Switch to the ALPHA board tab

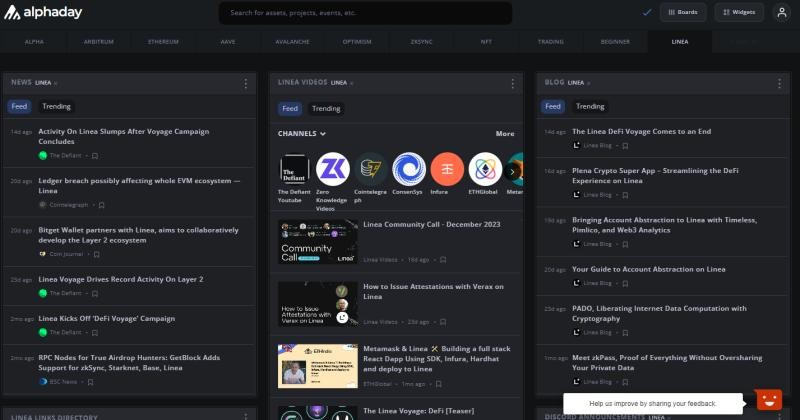click(x=34, y=42)
